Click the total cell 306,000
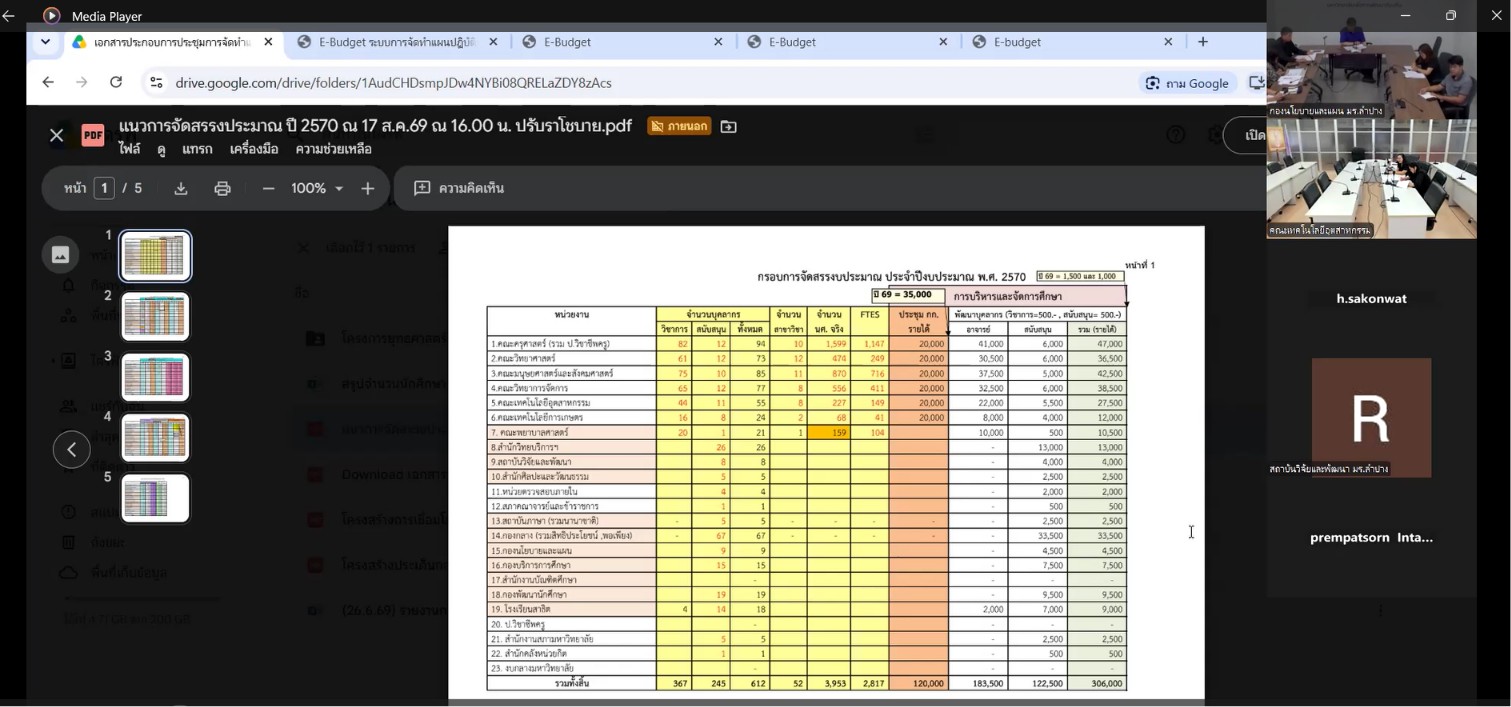 click(x=1097, y=684)
